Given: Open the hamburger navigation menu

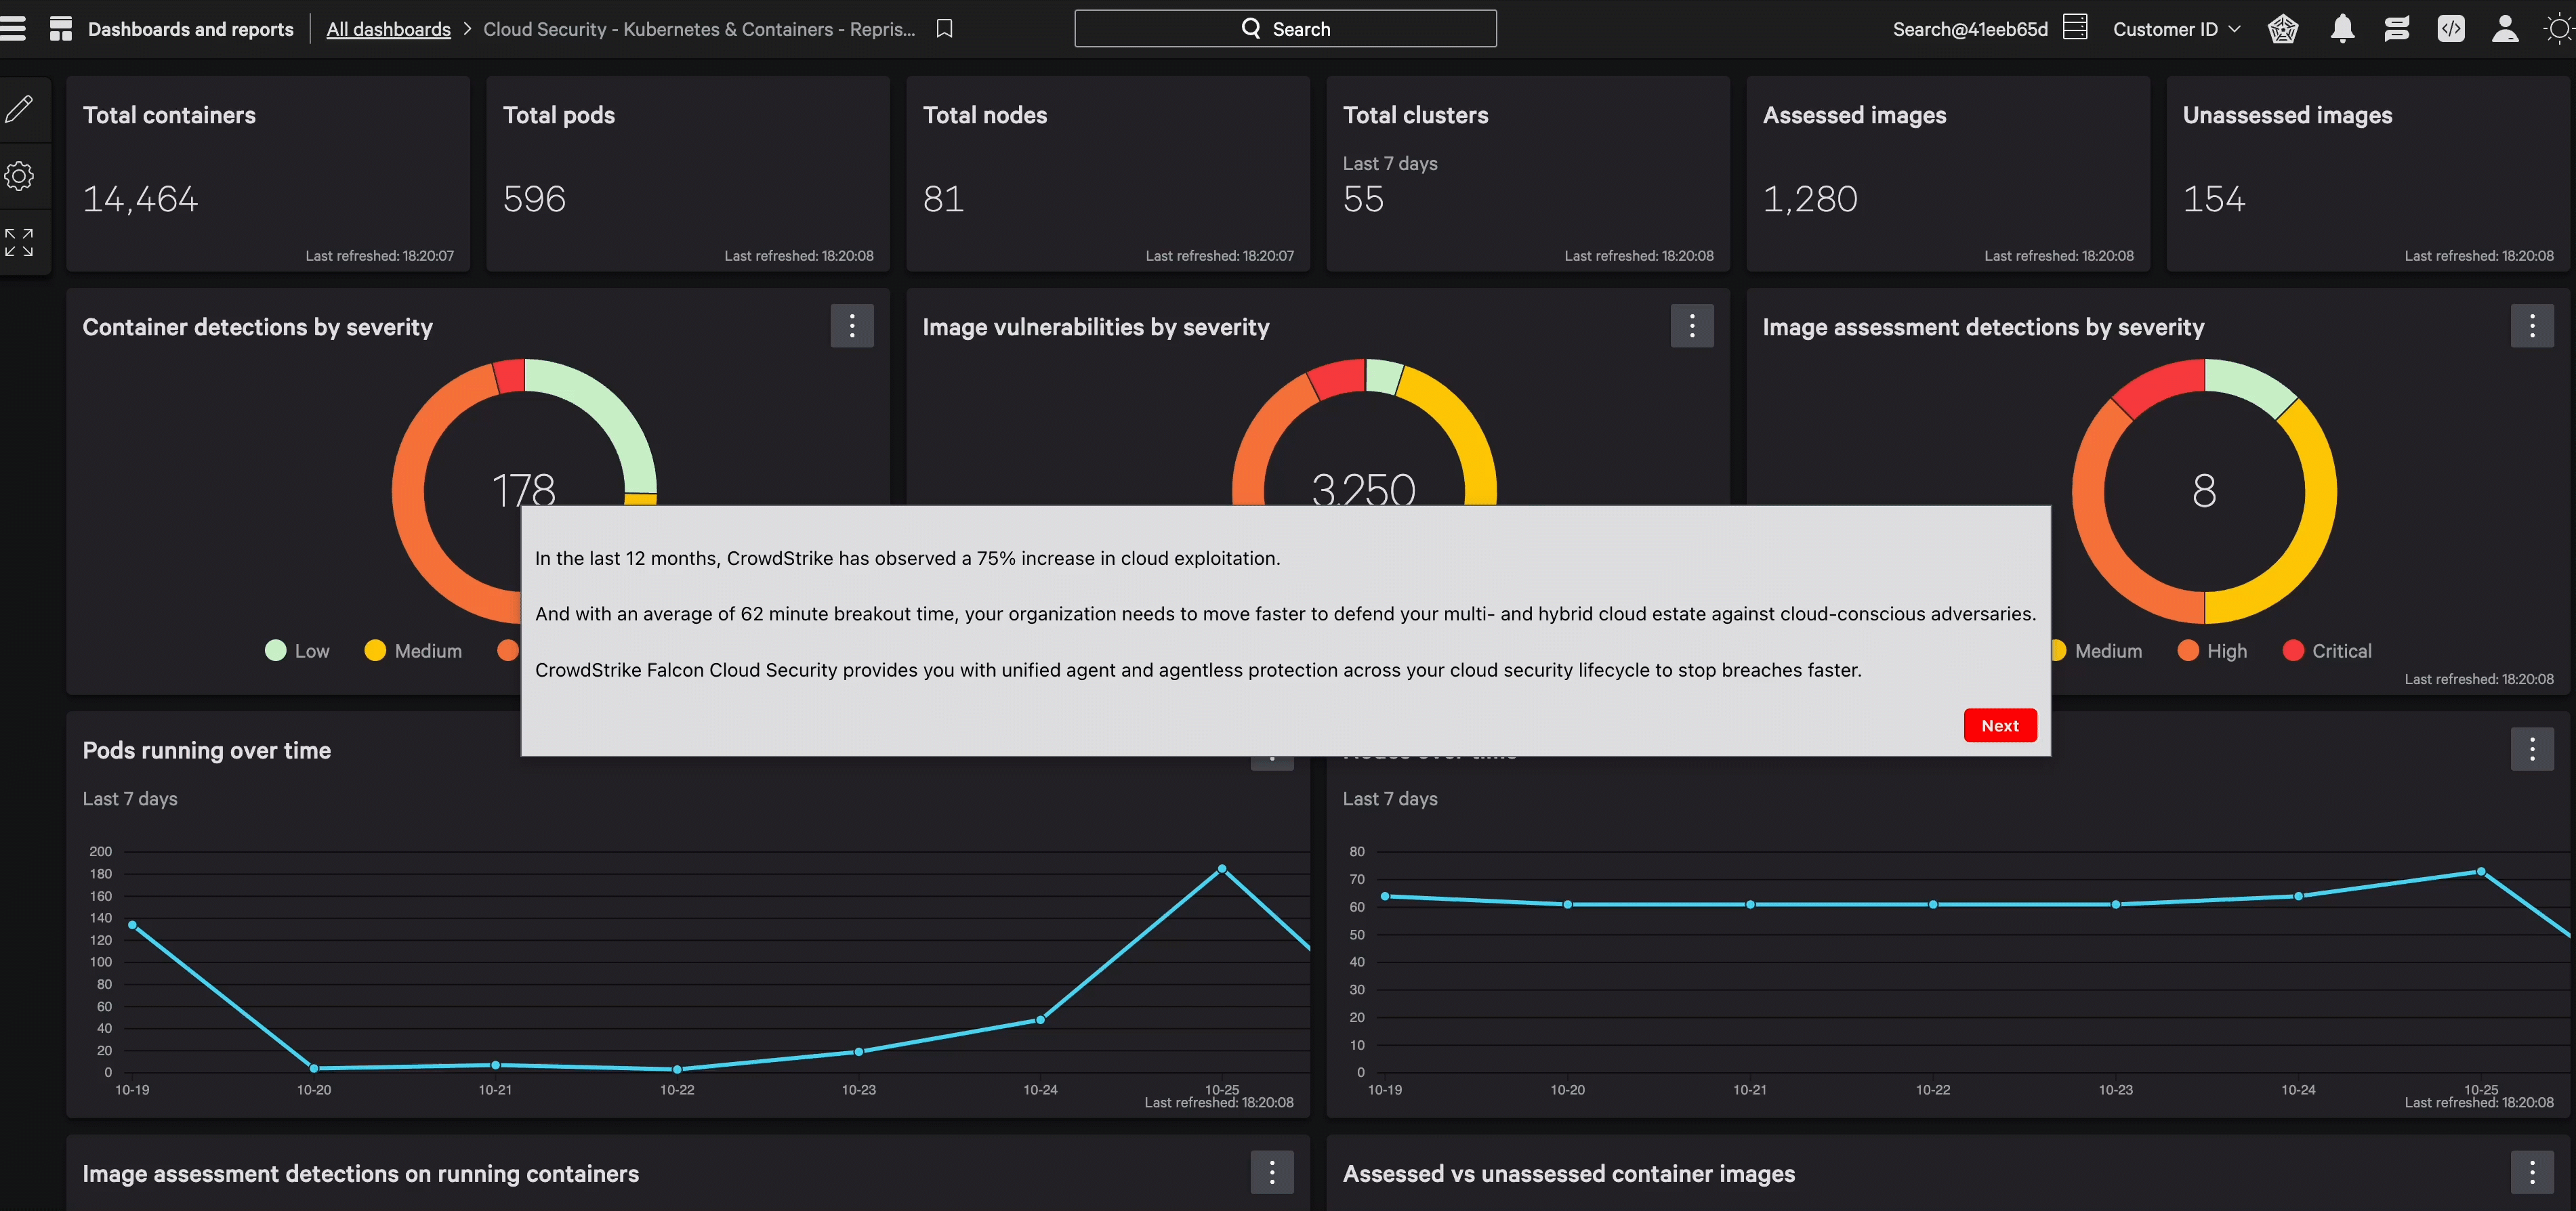Looking at the screenshot, I should 13,29.
